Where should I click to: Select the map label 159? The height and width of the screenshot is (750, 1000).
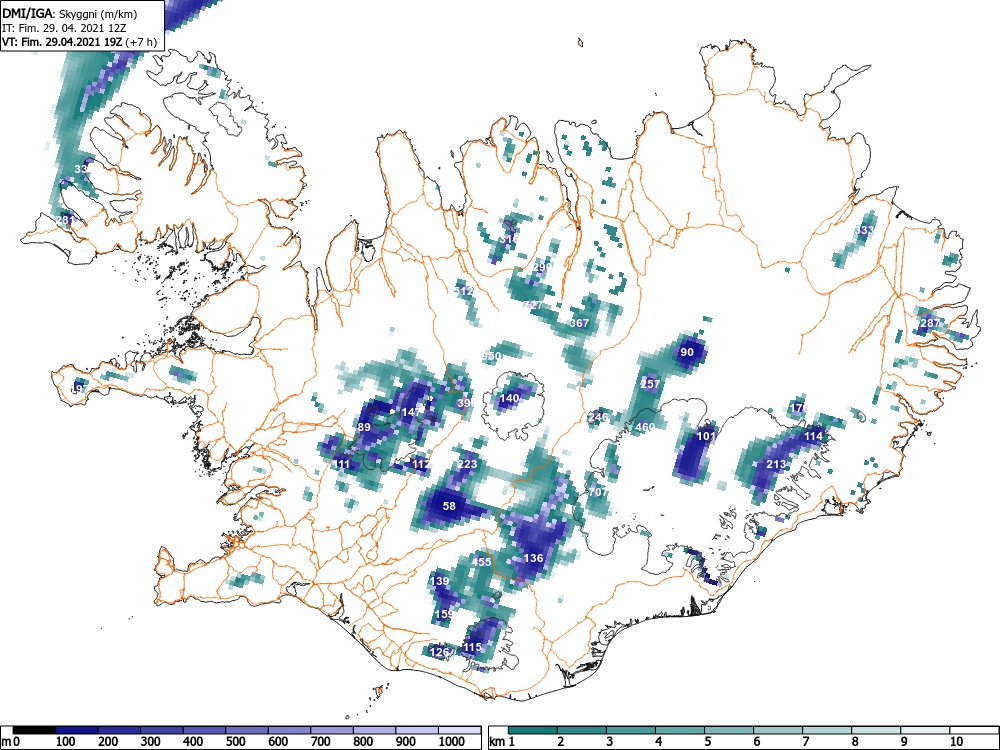(x=444, y=614)
